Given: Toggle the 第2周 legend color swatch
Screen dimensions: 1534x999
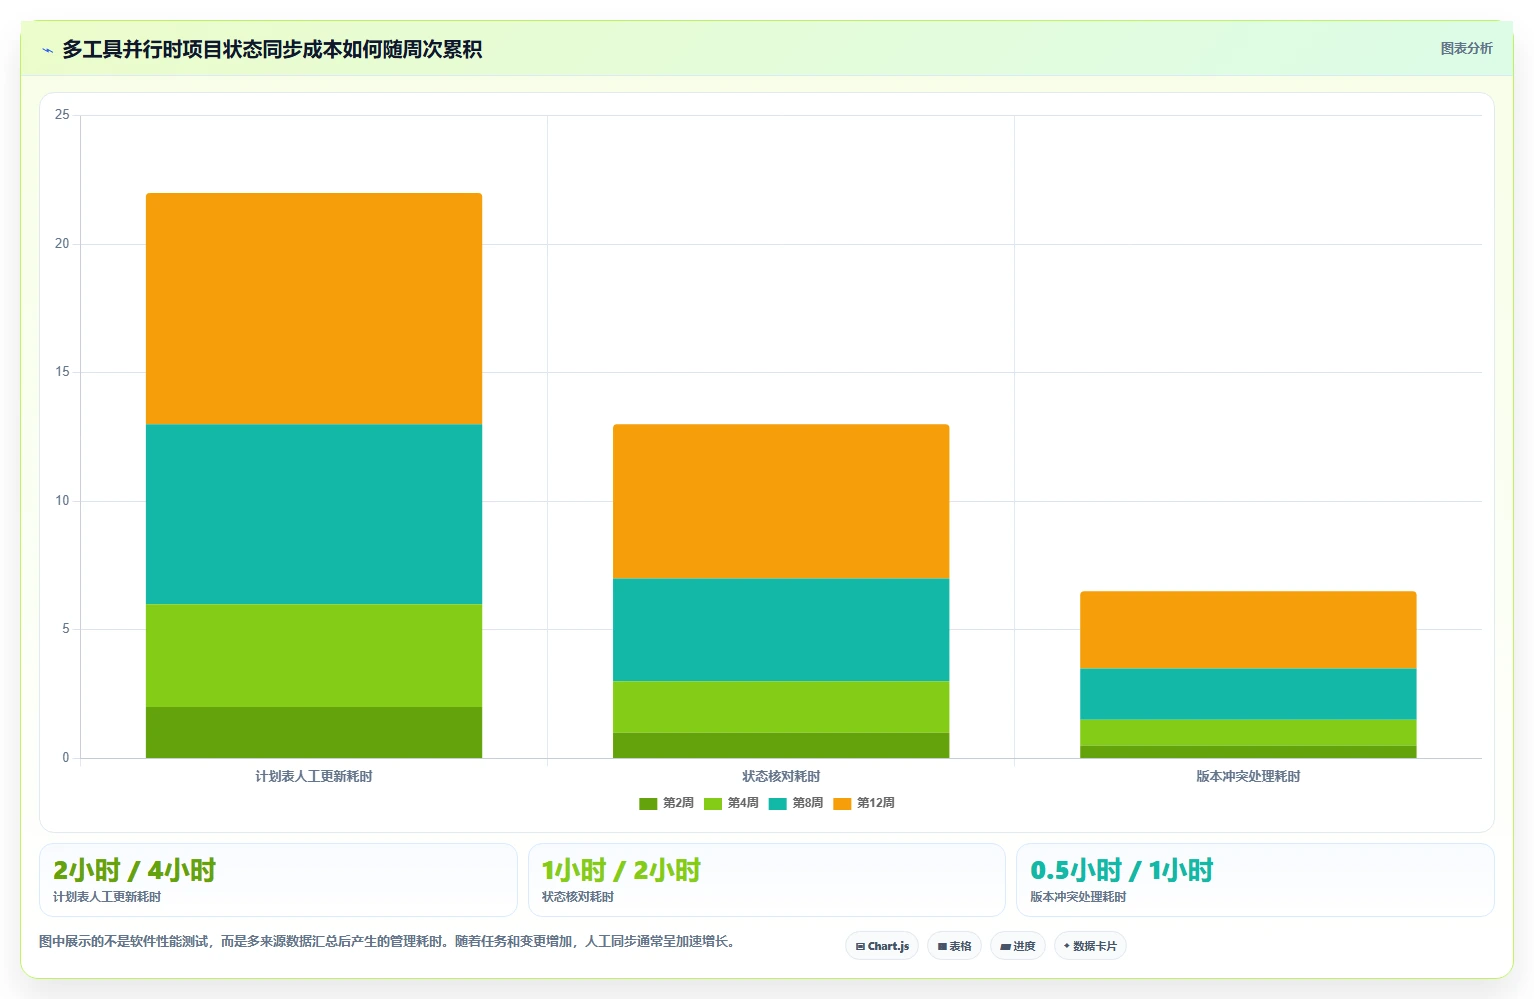Looking at the screenshot, I should (x=648, y=804).
